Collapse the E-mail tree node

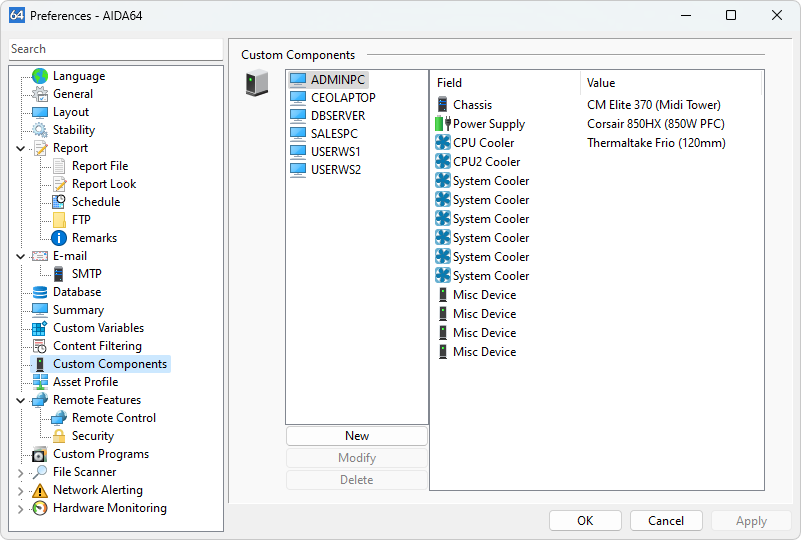point(21,256)
